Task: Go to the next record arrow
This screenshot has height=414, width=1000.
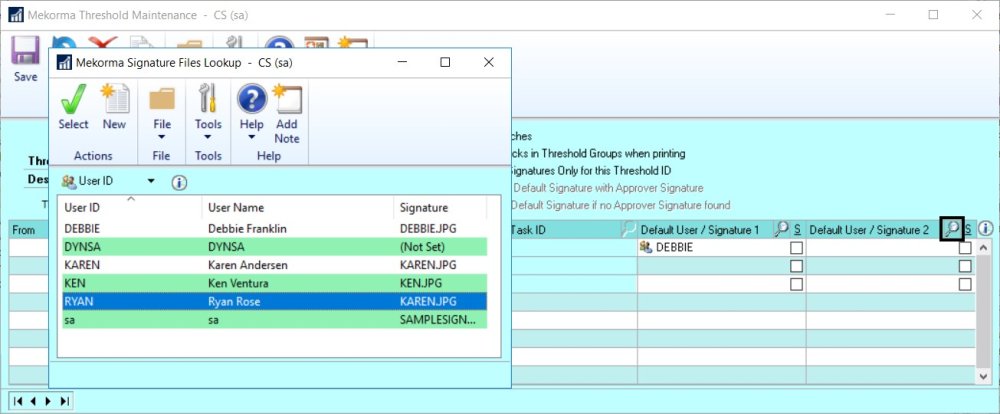Action: click(49, 401)
